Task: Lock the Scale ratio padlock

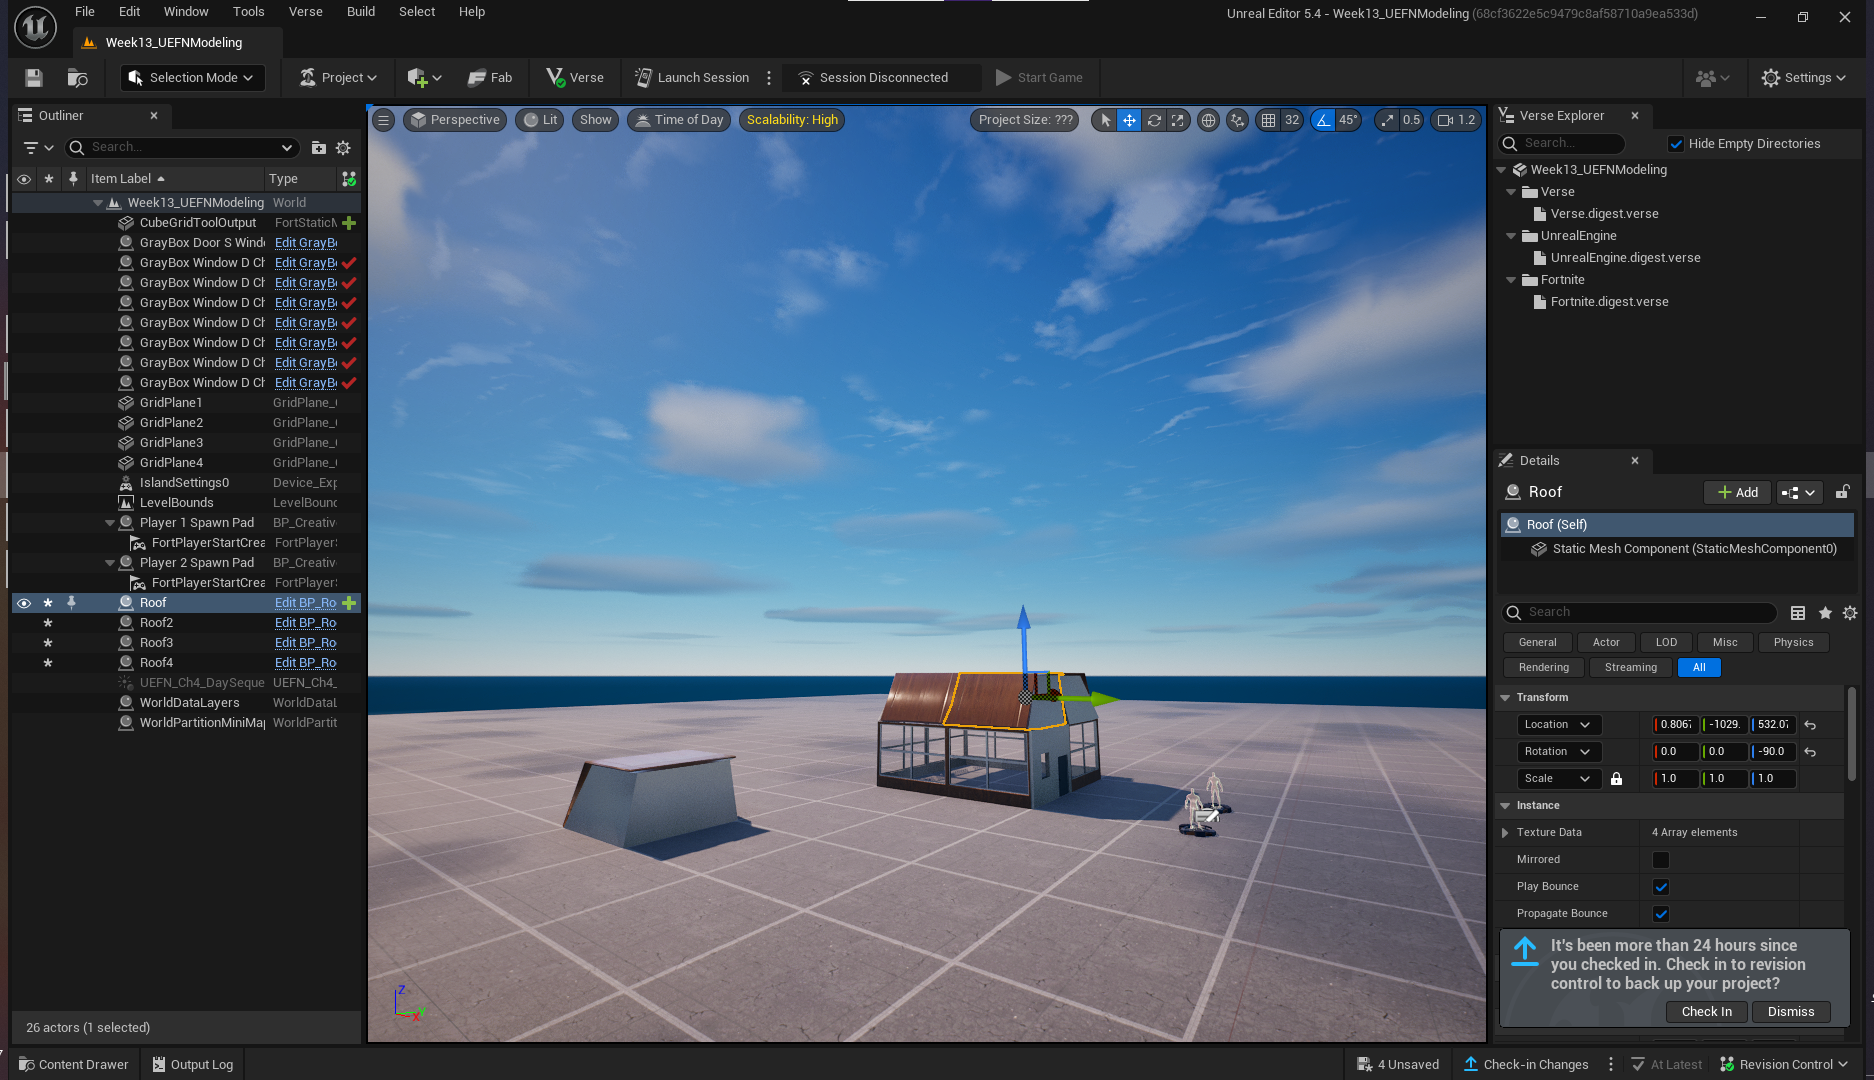Action: (x=1616, y=779)
